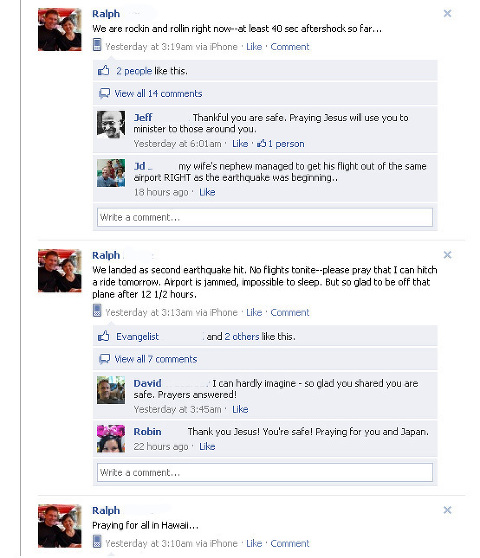The height and width of the screenshot is (558, 480).
Task: Click the speech bubble icon by 'View all 14 comments'
Action: pos(104,93)
